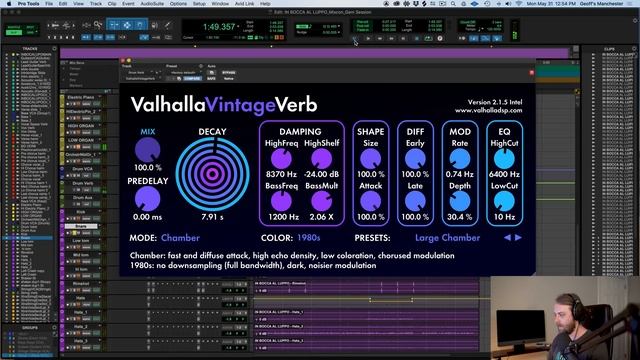Viewport: 640px width, 360px height.
Task: Open ValhallaVintageVerb insert selector dropdown
Action: pyautogui.click(x=142, y=78)
